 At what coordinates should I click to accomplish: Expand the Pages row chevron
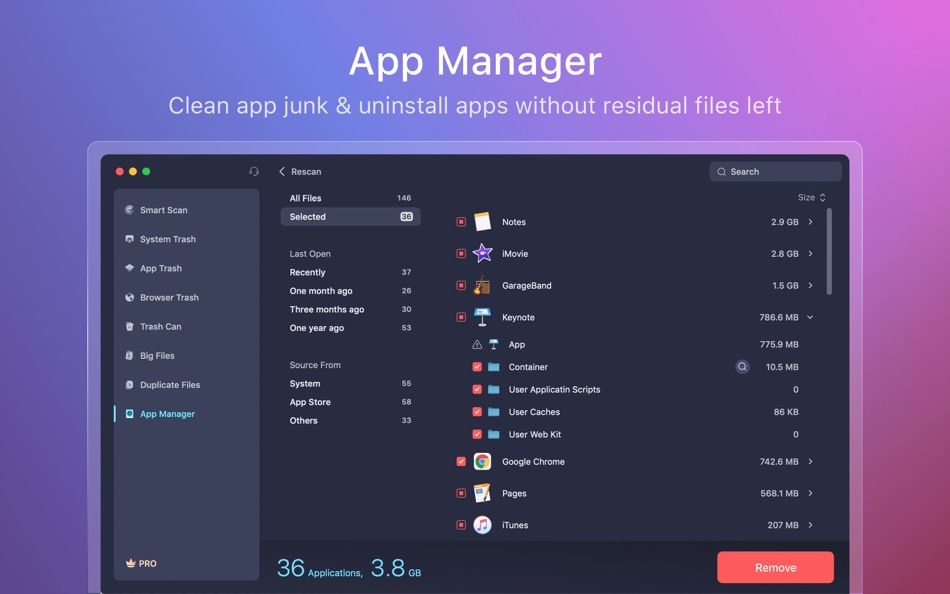tap(811, 493)
